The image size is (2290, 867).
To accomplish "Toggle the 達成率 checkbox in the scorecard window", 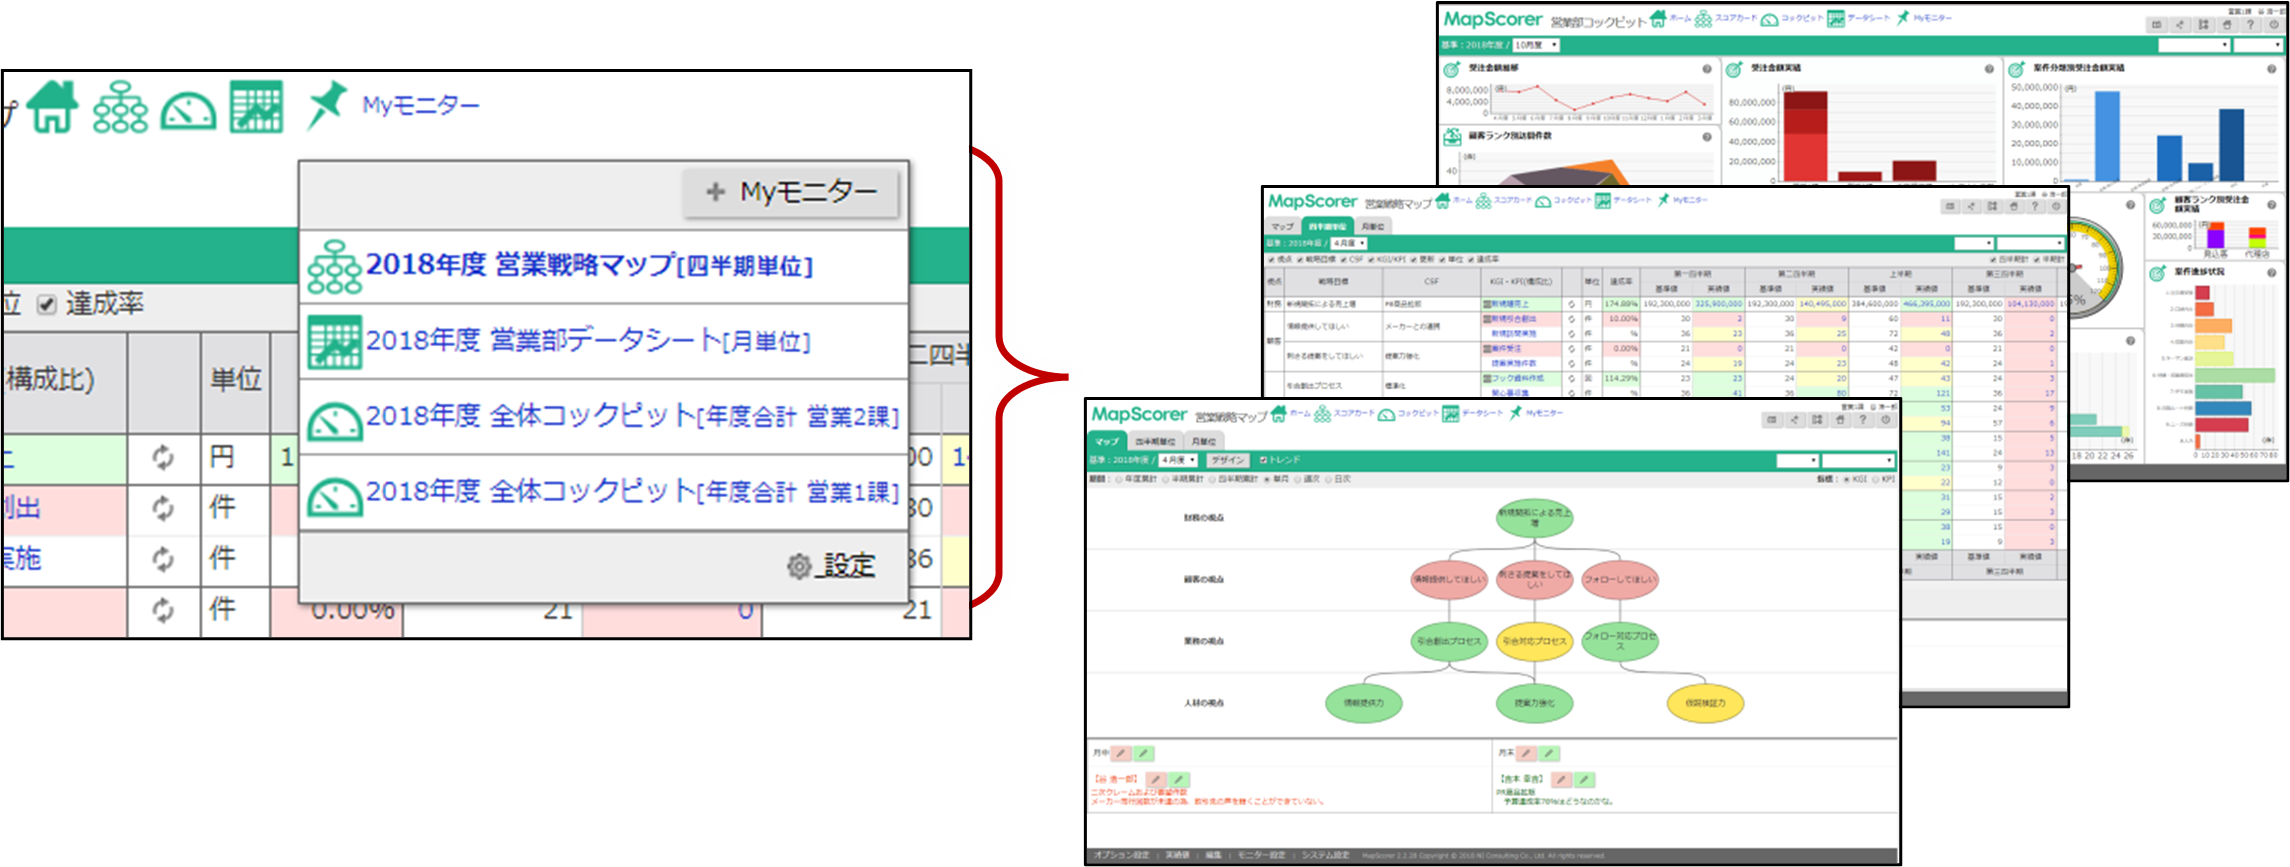I will coord(1471,259).
